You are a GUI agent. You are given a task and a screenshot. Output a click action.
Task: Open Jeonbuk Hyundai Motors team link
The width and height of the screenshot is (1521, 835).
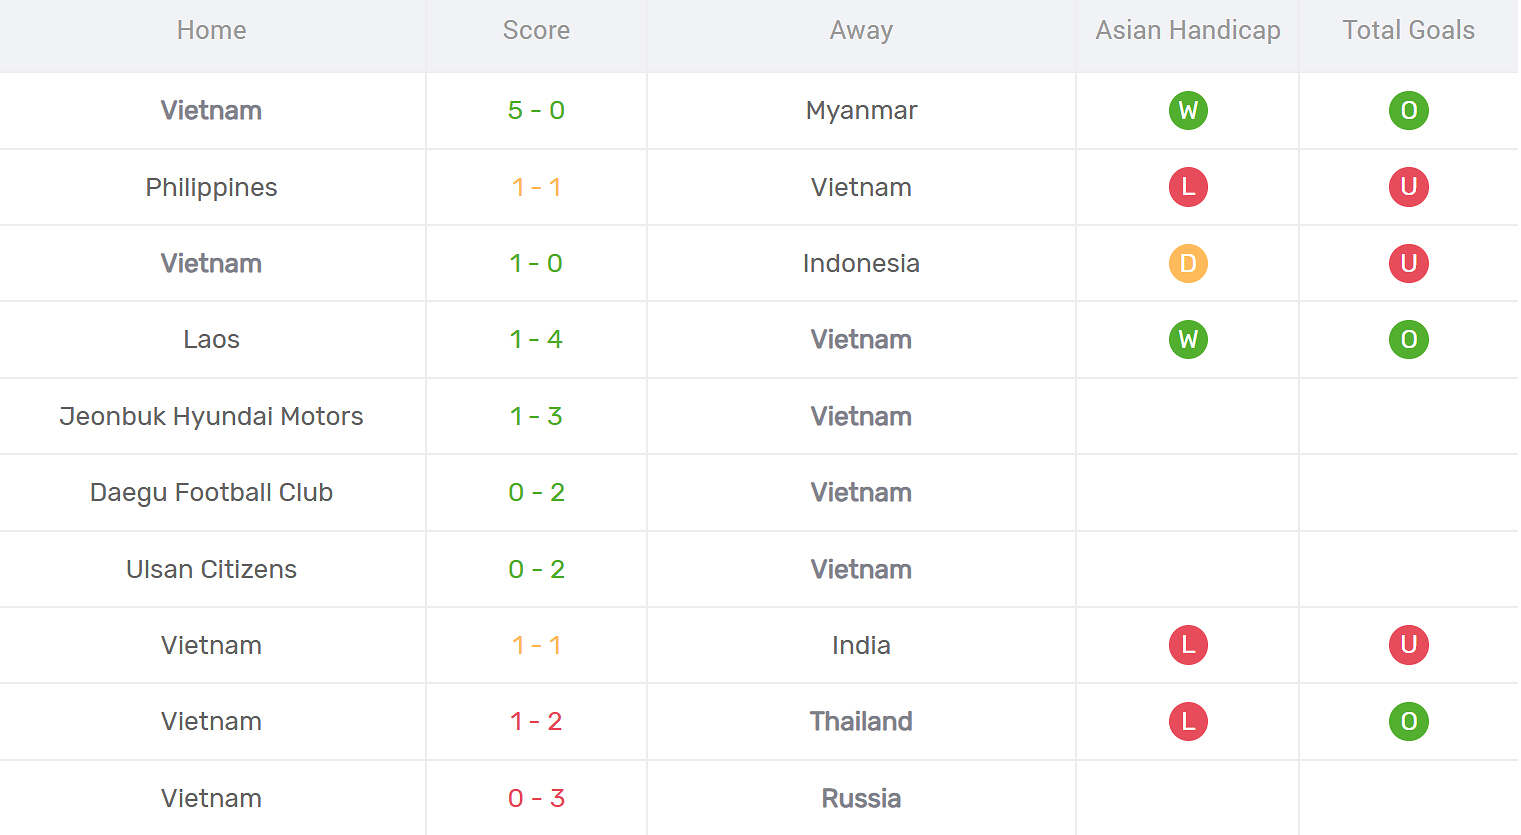point(211,416)
